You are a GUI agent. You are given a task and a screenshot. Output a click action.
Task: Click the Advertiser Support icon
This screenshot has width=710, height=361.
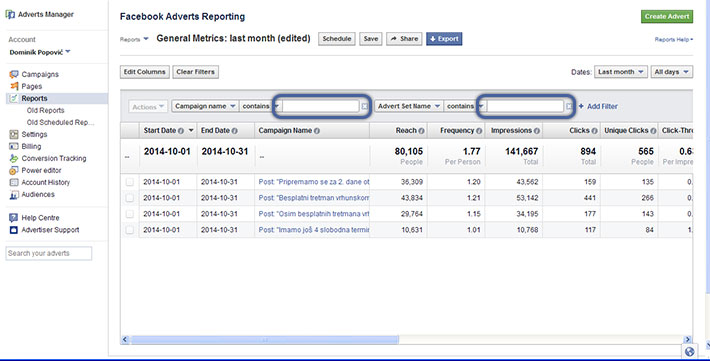pyautogui.click(x=14, y=230)
